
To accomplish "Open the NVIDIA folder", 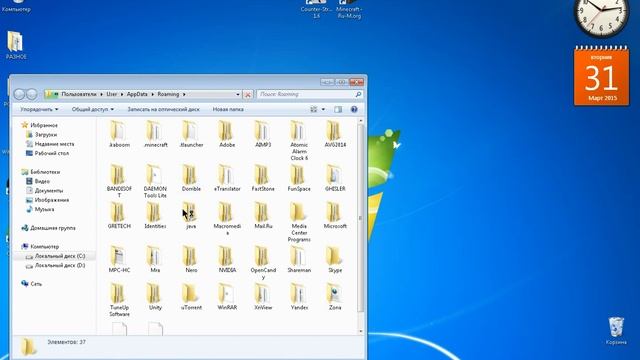I will tap(227, 260).
